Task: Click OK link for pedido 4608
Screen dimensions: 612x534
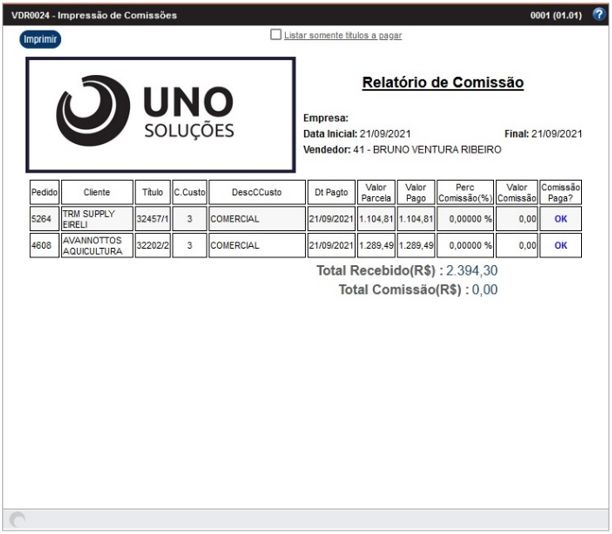Action: 560,245
